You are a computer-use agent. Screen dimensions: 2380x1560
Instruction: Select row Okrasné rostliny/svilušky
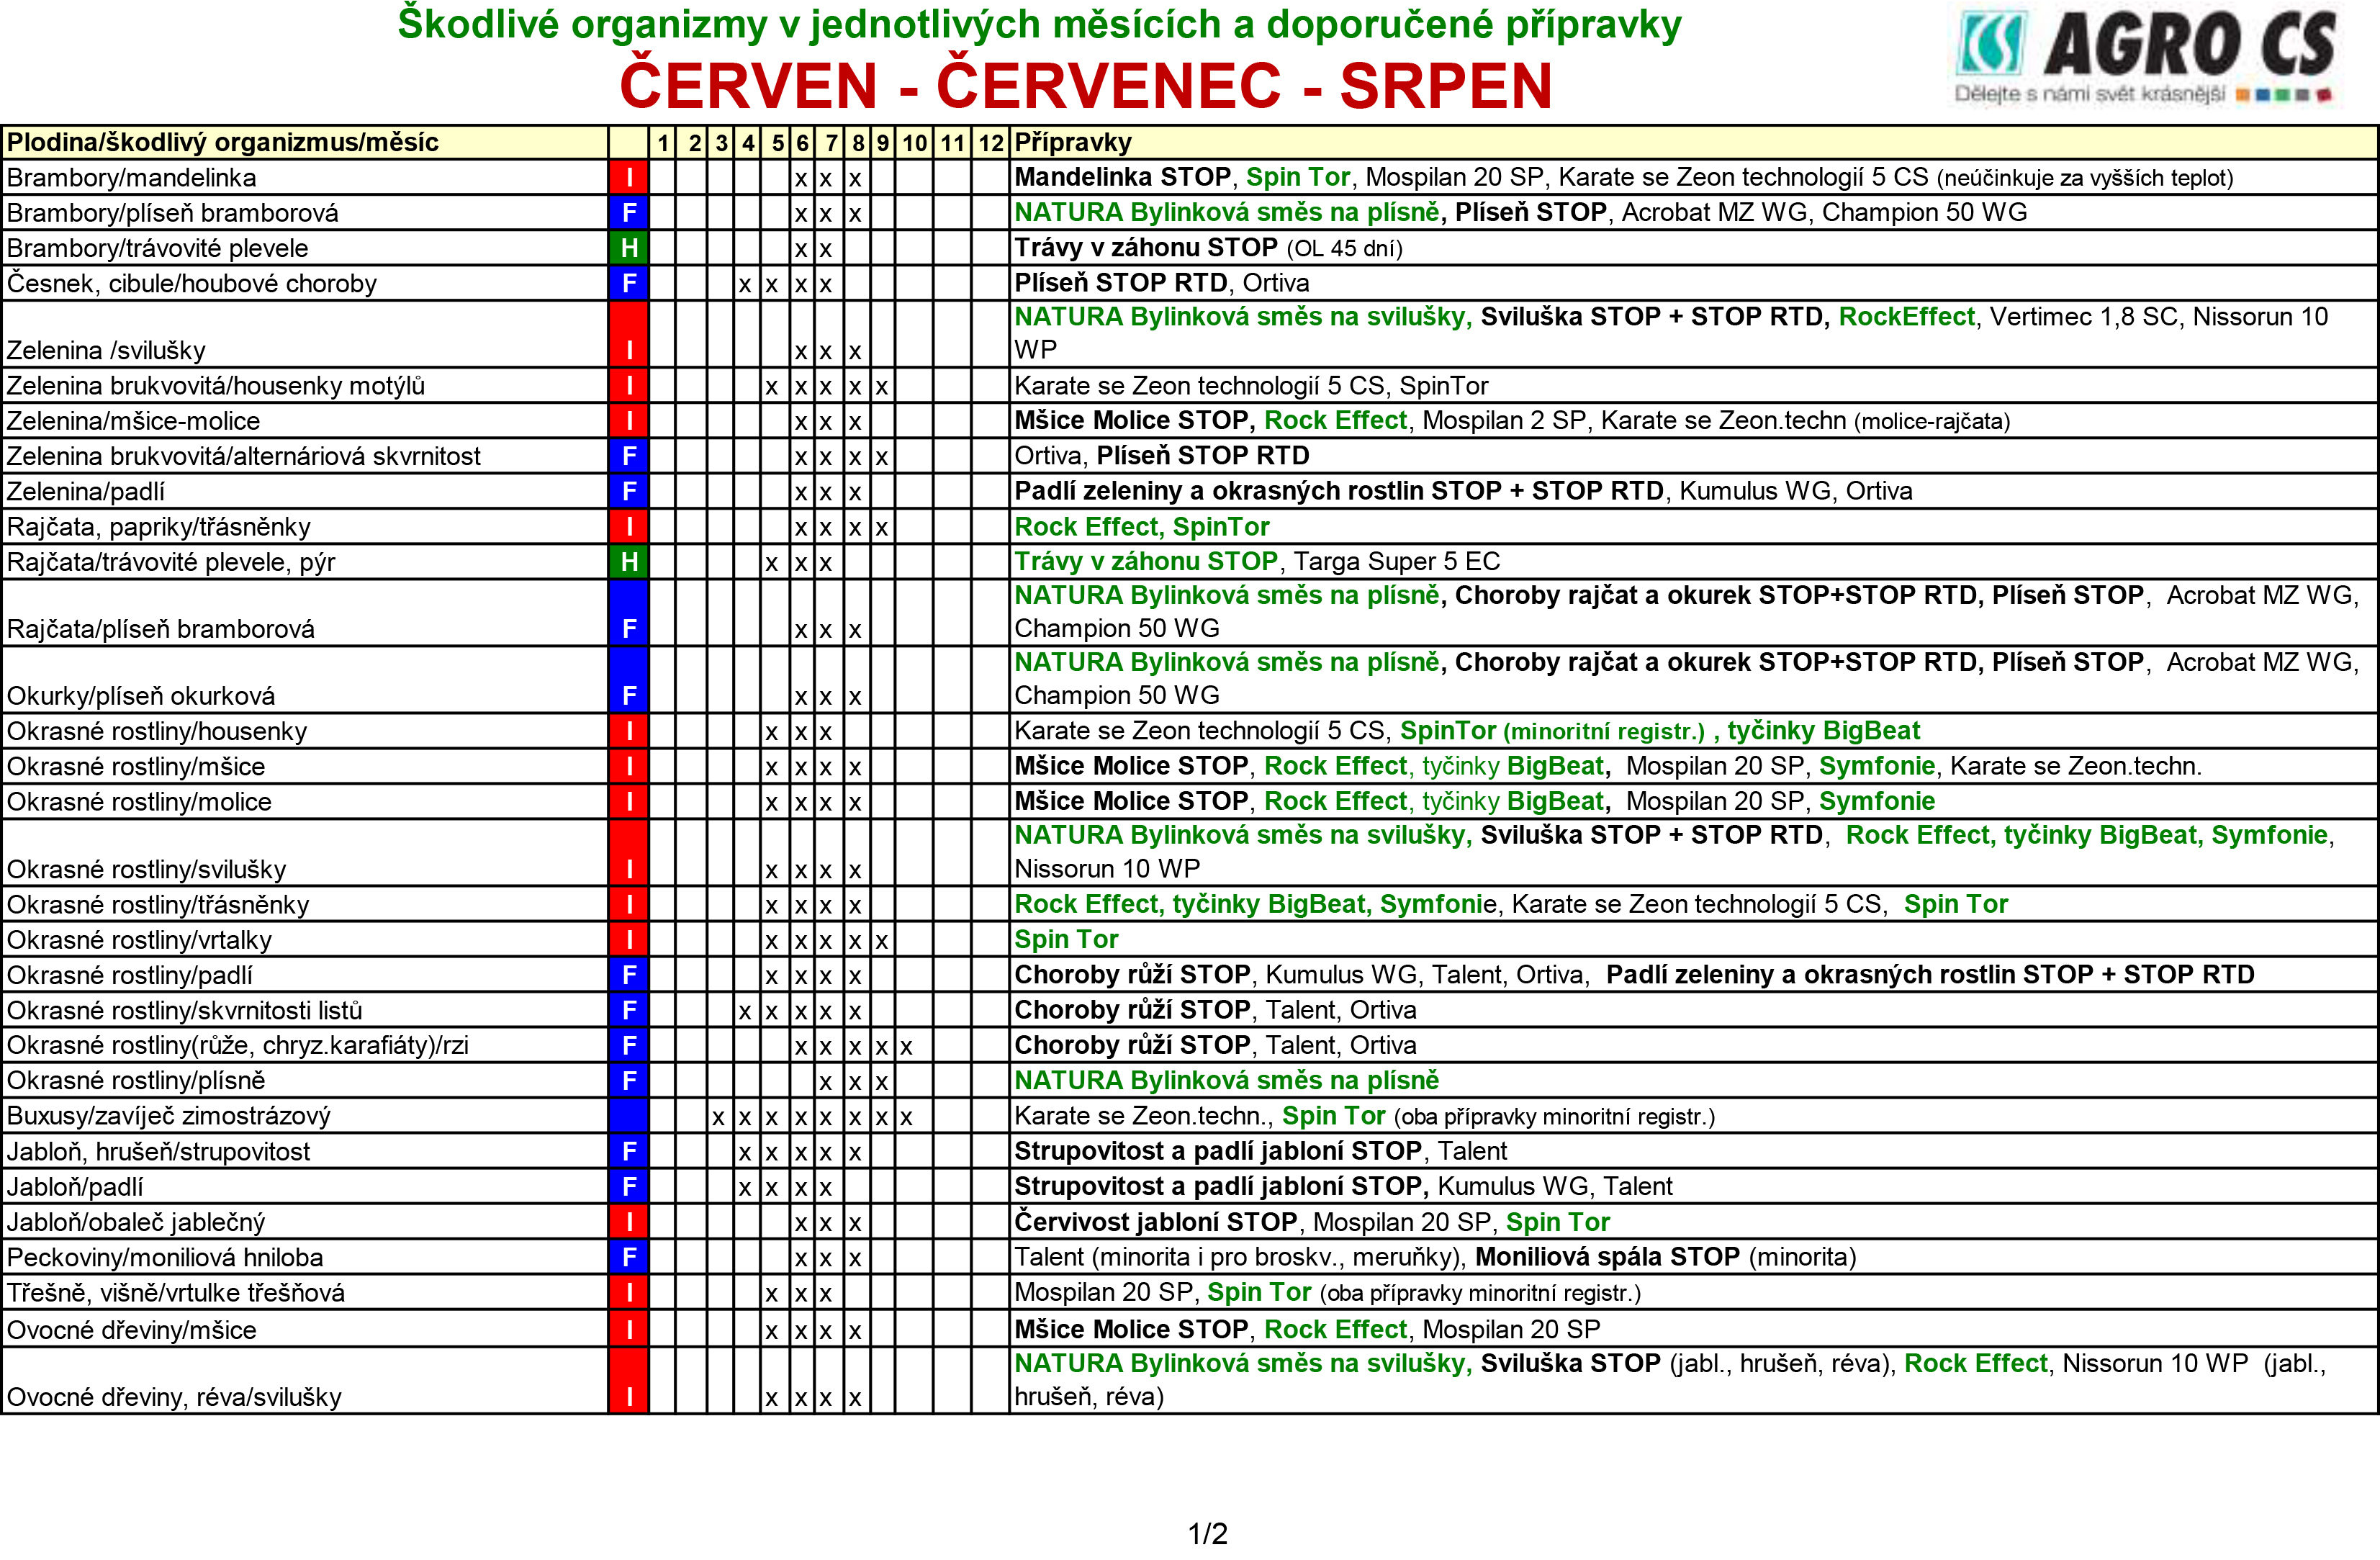coord(1189,853)
